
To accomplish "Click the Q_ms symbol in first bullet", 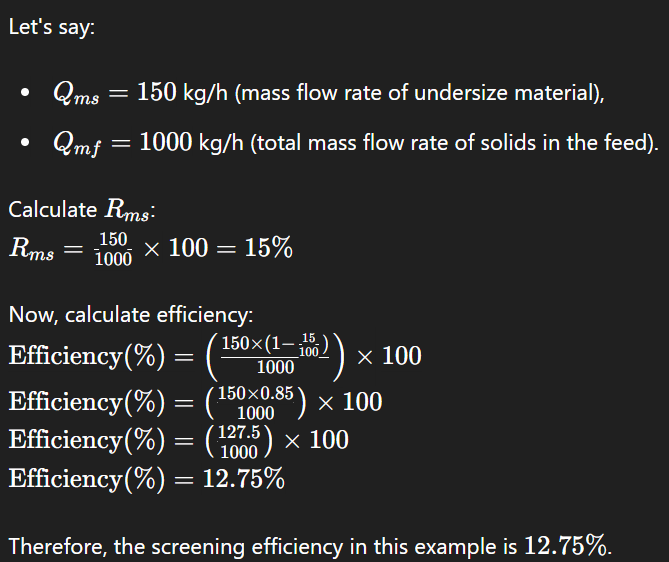I will [x=75, y=94].
